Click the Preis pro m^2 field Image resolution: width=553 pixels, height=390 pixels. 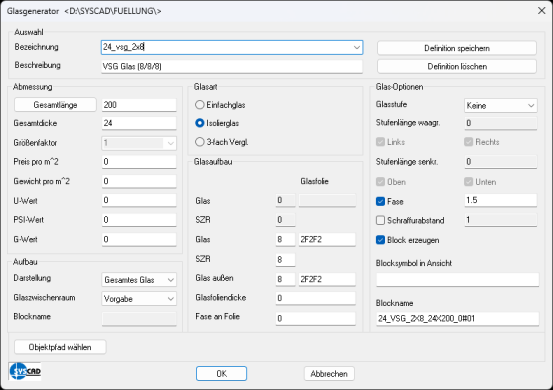(139, 162)
